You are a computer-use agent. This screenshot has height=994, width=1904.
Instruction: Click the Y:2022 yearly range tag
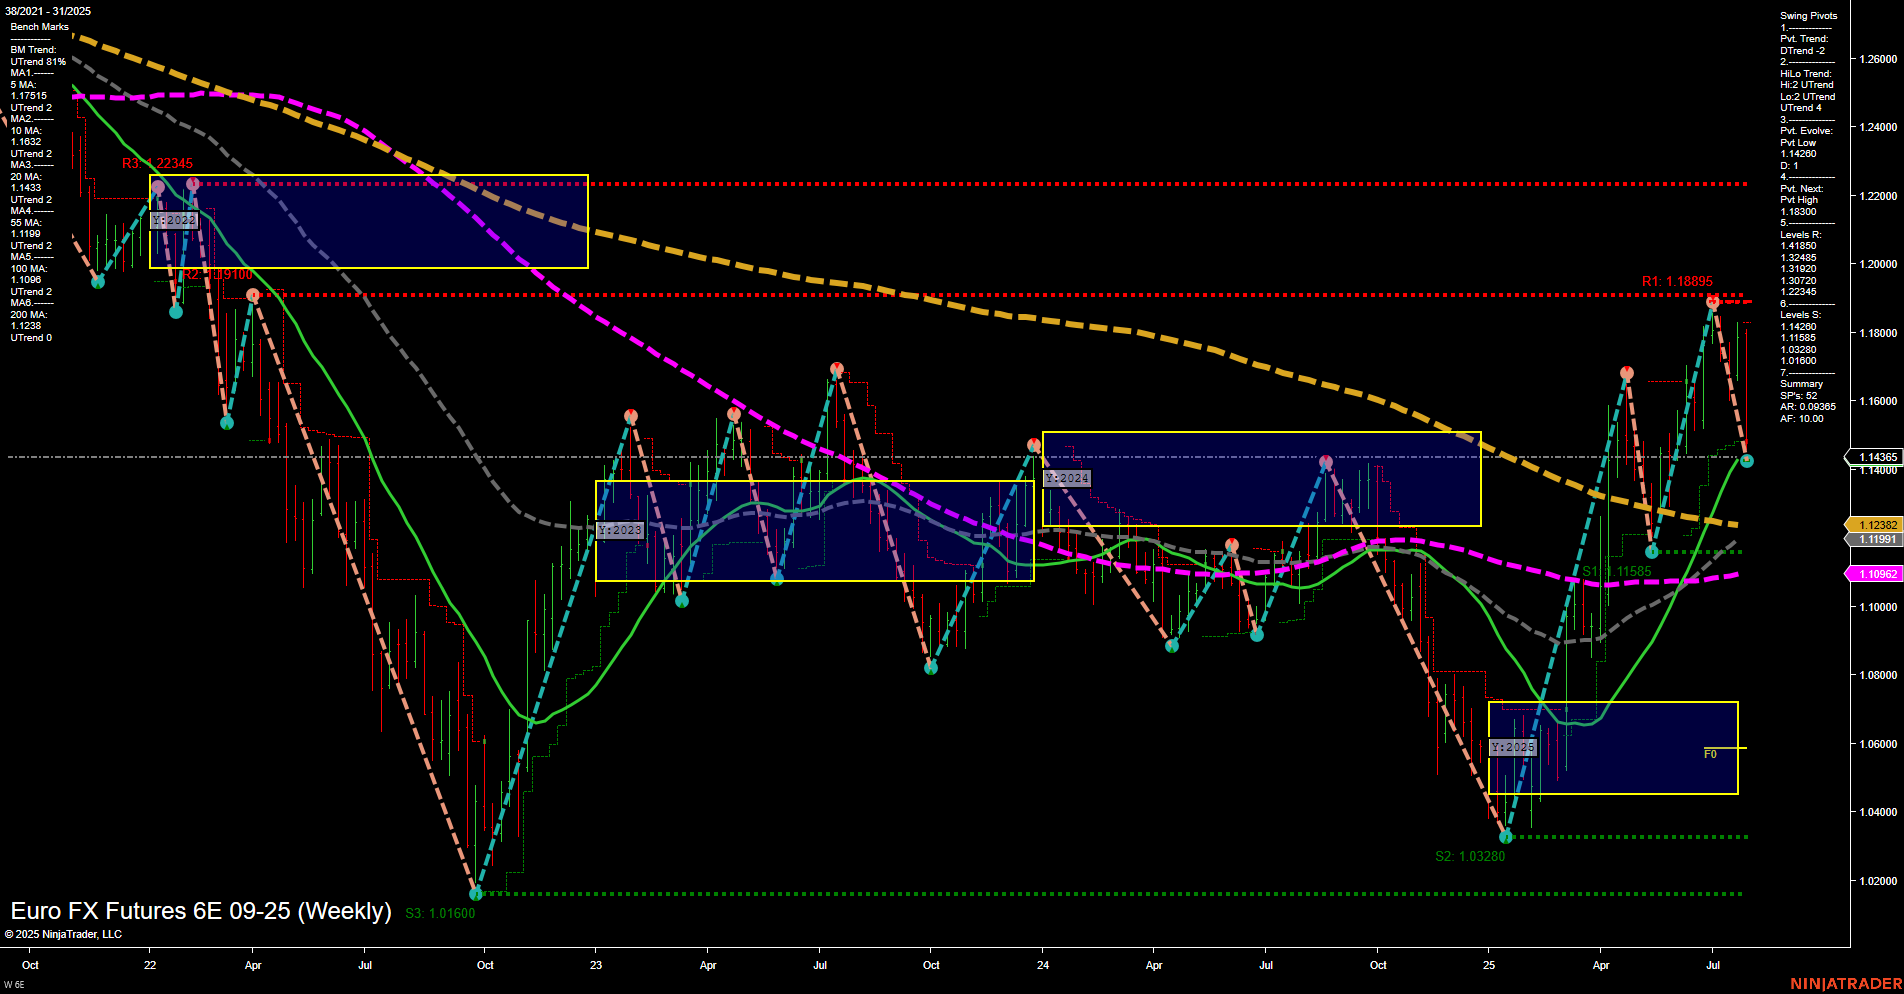pyautogui.click(x=174, y=220)
